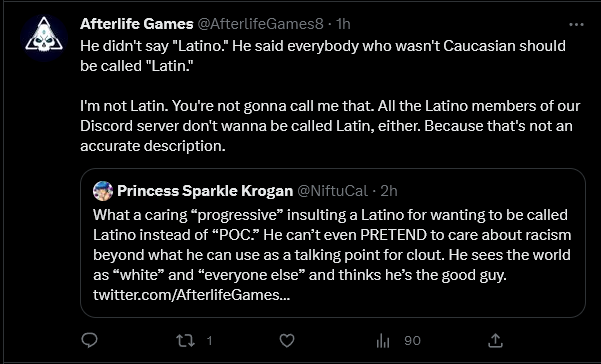Viewport: 601px width, 364px height.
Task: Open the Afterlife Games skull profile avatar
Action: click(x=44, y=38)
